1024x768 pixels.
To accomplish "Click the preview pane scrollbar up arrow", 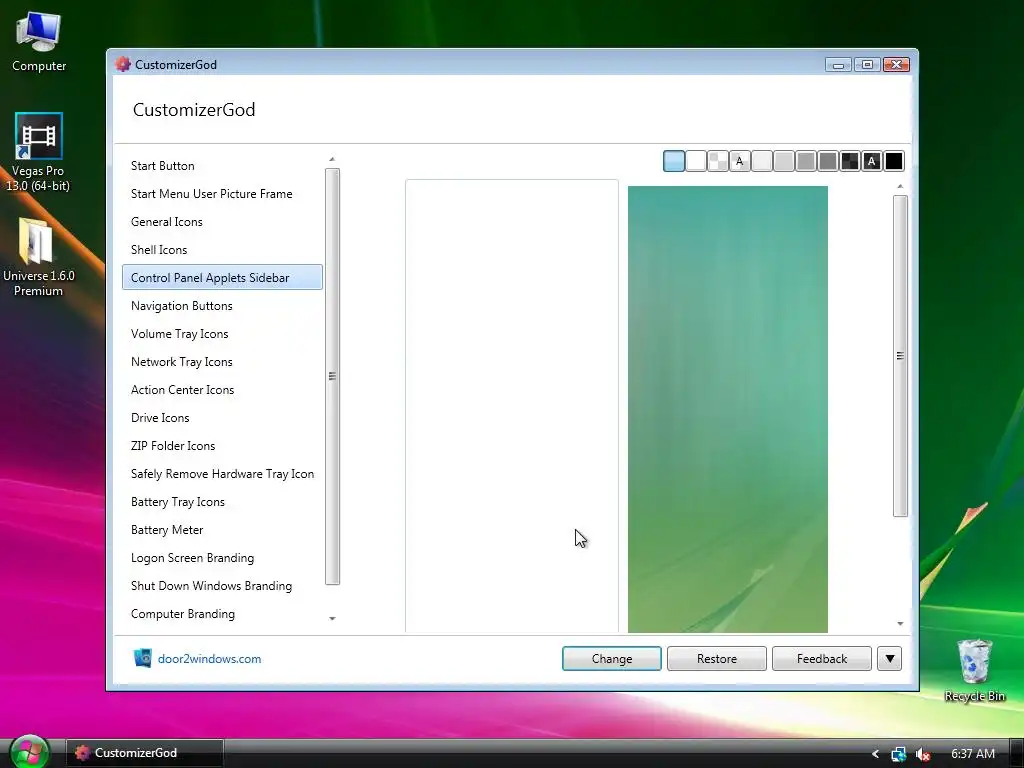I will click(900, 187).
